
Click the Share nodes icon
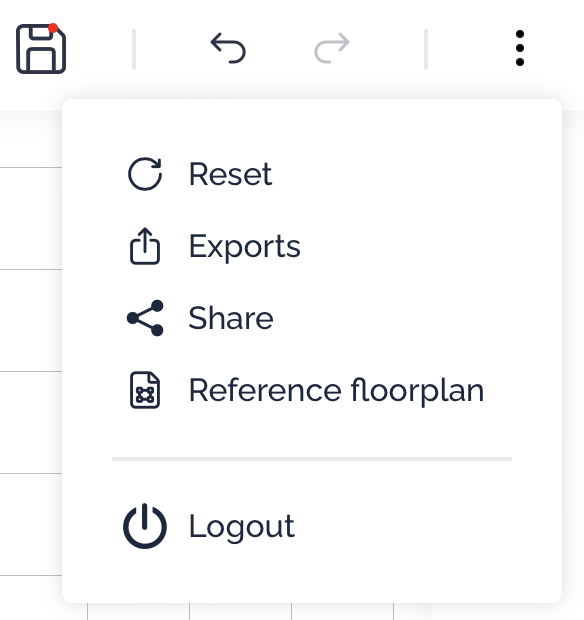tap(145, 318)
